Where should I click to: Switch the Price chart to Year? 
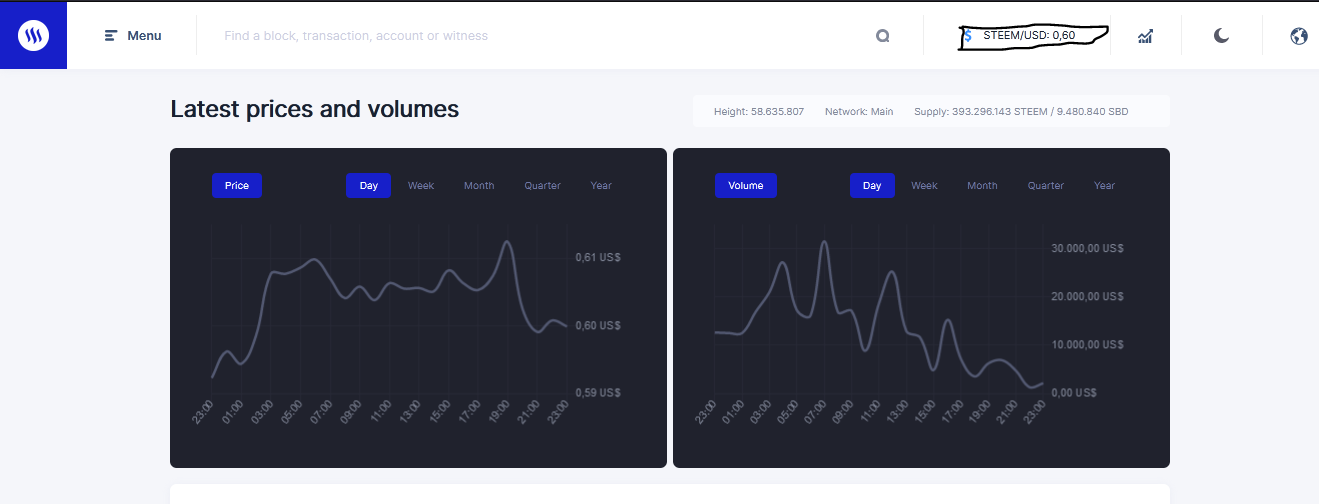tap(601, 186)
